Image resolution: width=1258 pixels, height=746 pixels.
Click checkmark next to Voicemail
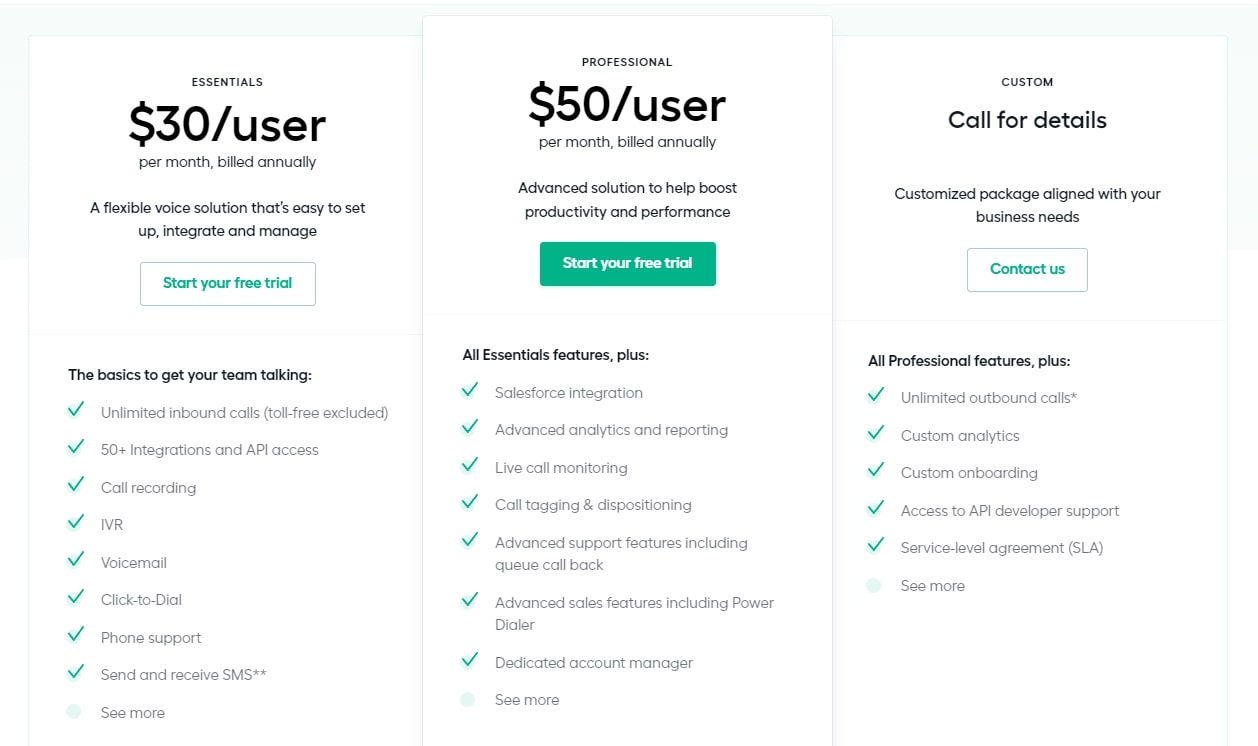[x=75, y=560]
